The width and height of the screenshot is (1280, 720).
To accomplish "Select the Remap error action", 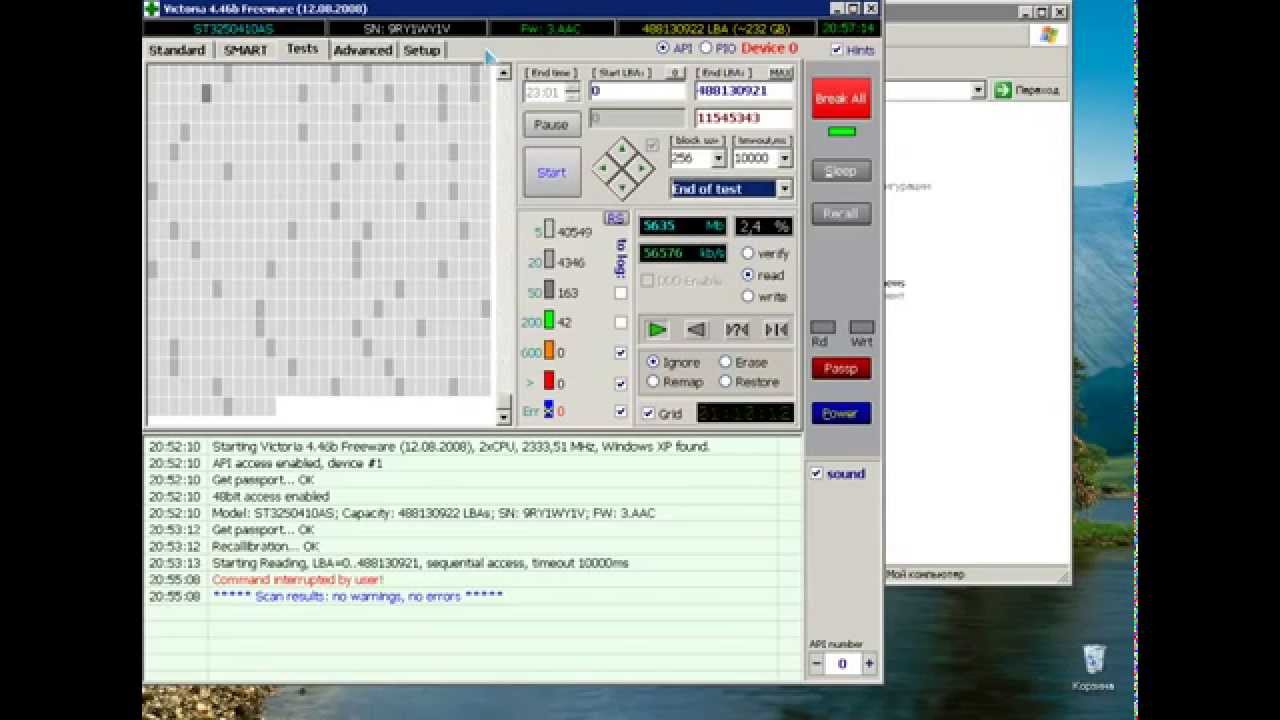I will click(653, 382).
